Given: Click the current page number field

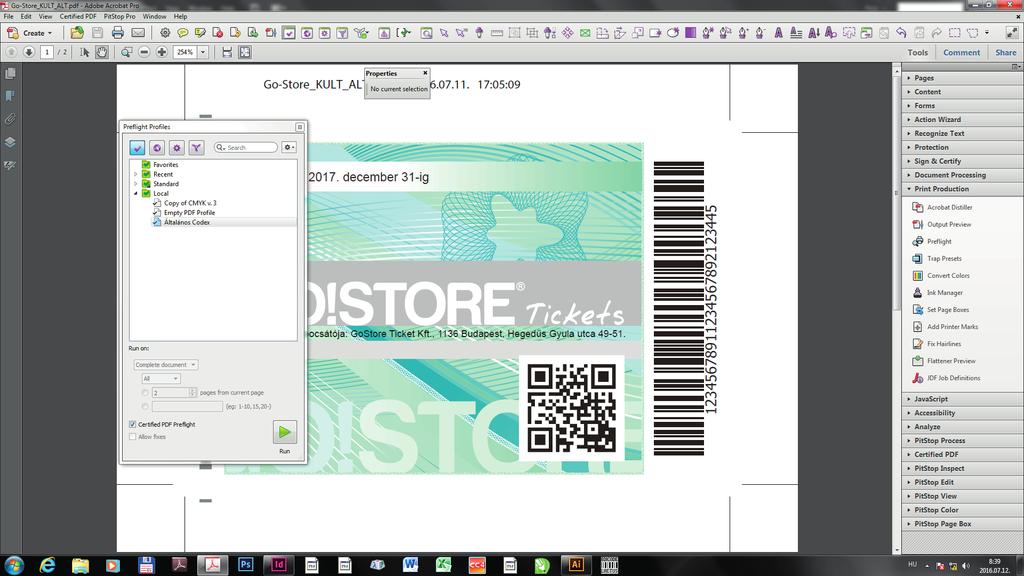Looking at the screenshot, I should (46, 52).
